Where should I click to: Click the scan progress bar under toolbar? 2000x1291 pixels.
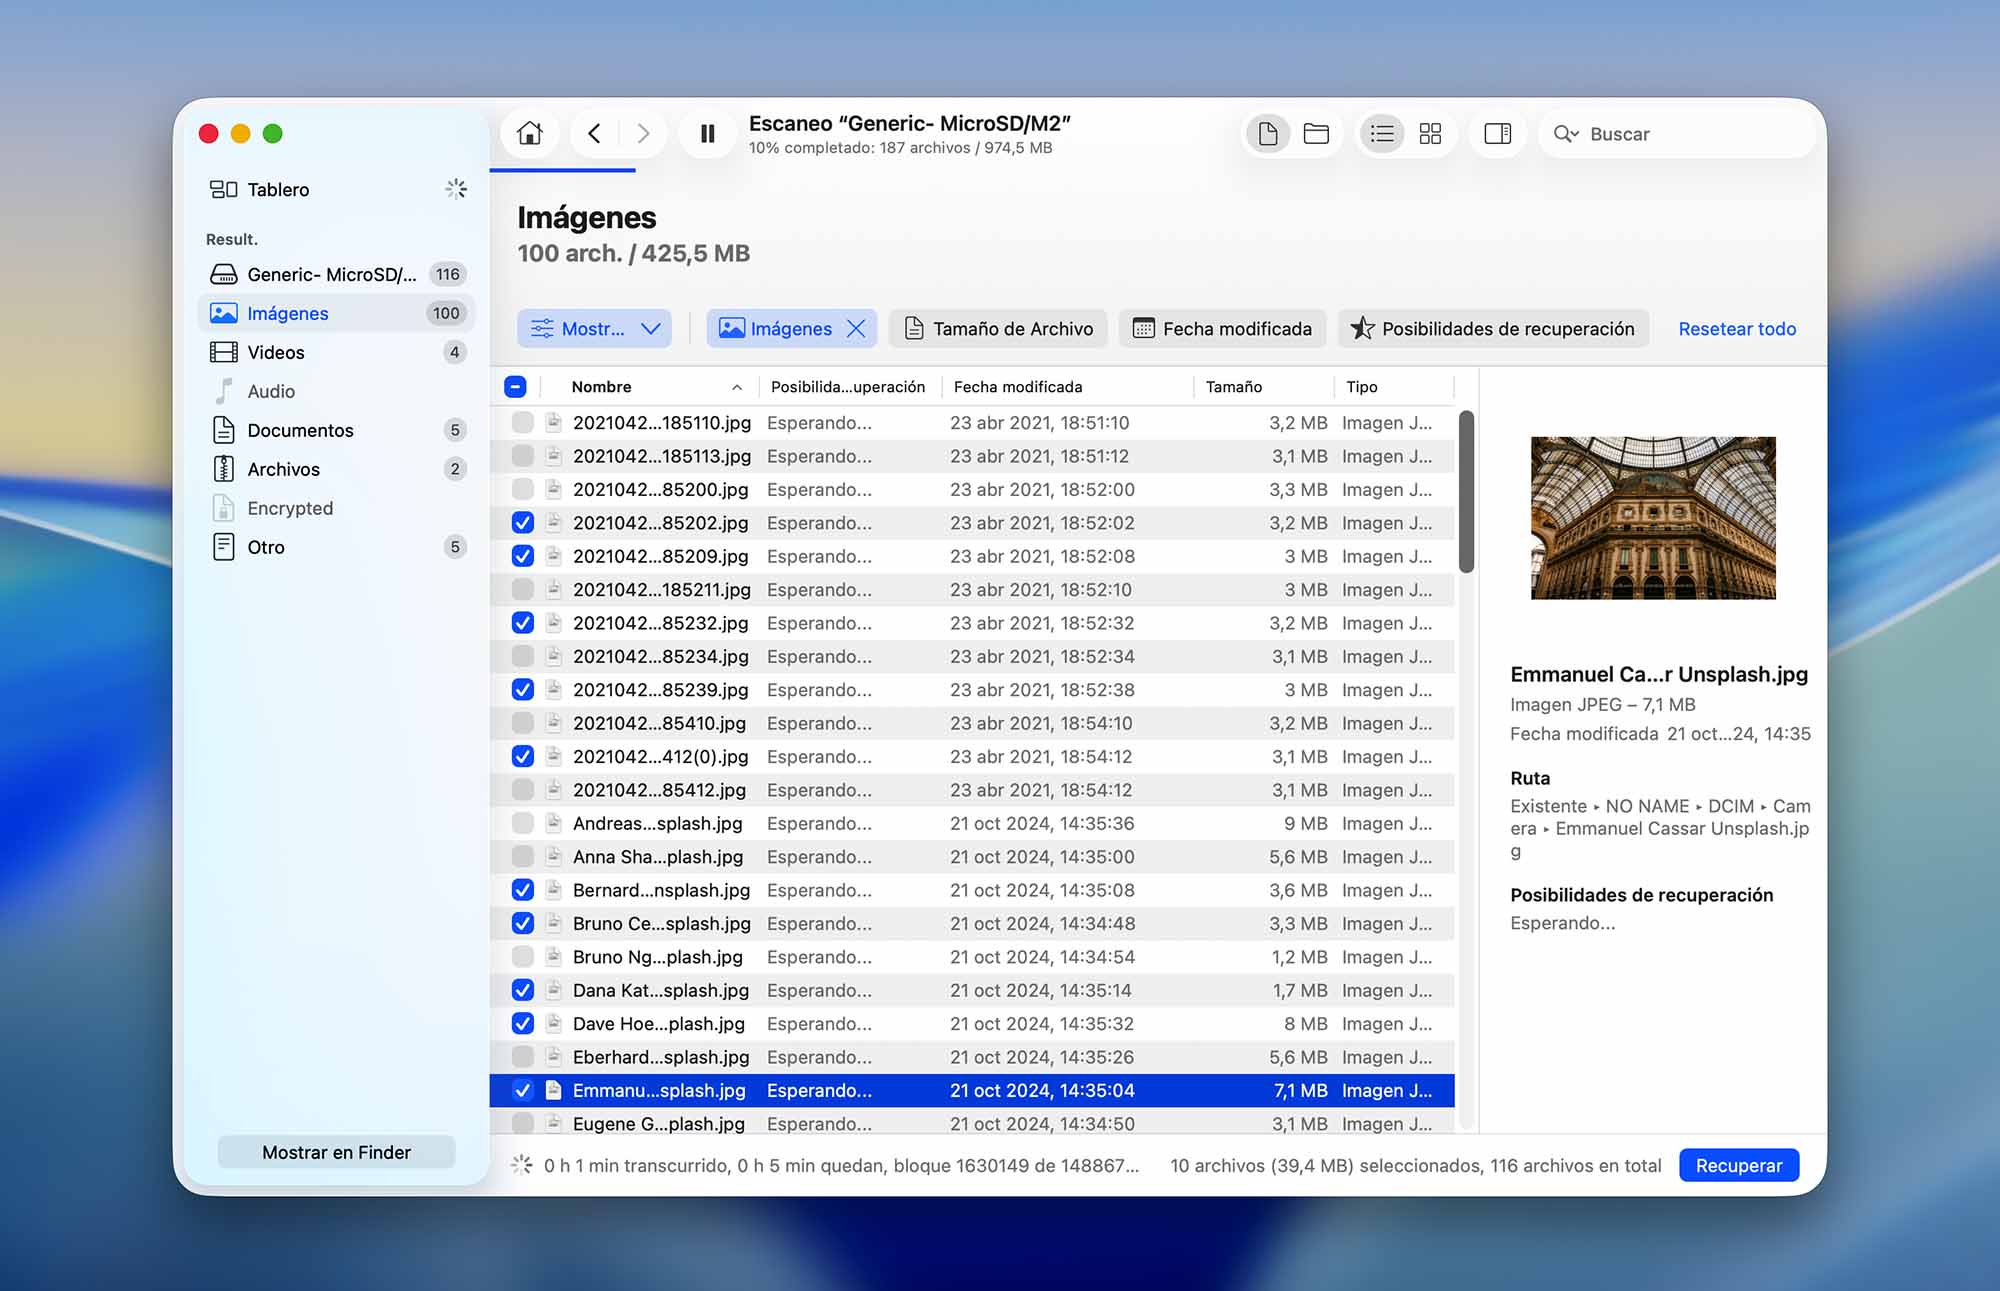click(x=563, y=170)
